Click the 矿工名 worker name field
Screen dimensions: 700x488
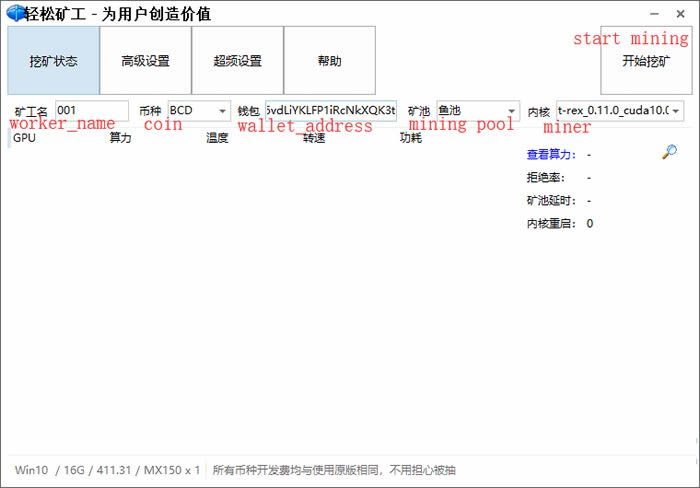(x=91, y=110)
